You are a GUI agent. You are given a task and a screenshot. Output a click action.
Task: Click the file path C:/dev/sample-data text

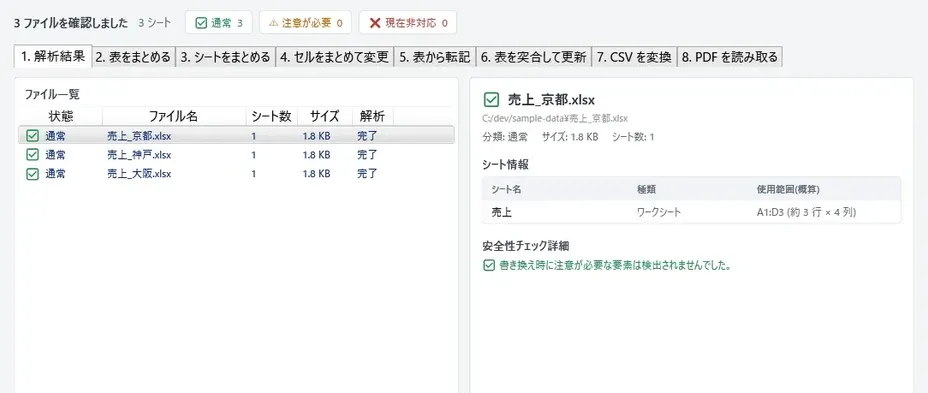pyautogui.click(x=555, y=118)
